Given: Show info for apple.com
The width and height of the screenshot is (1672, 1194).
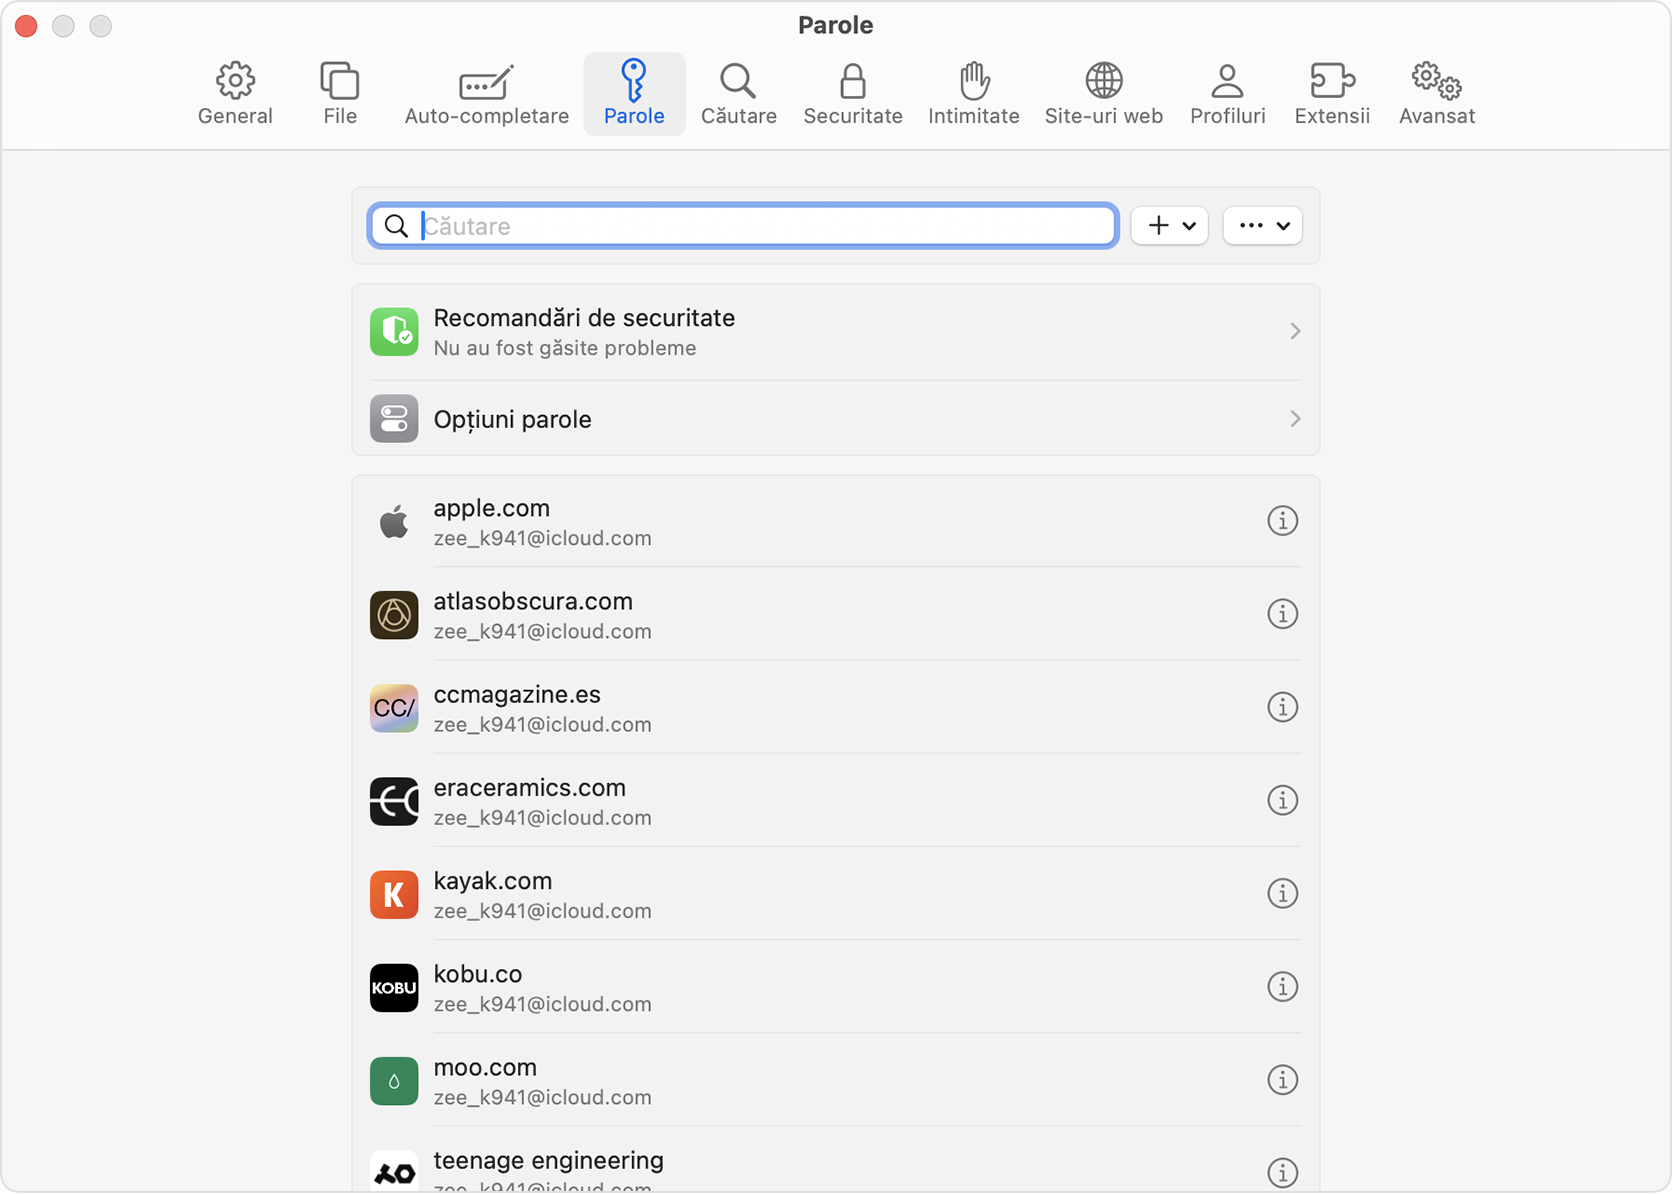Looking at the screenshot, I should pyautogui.click(x=1283, y=521).
